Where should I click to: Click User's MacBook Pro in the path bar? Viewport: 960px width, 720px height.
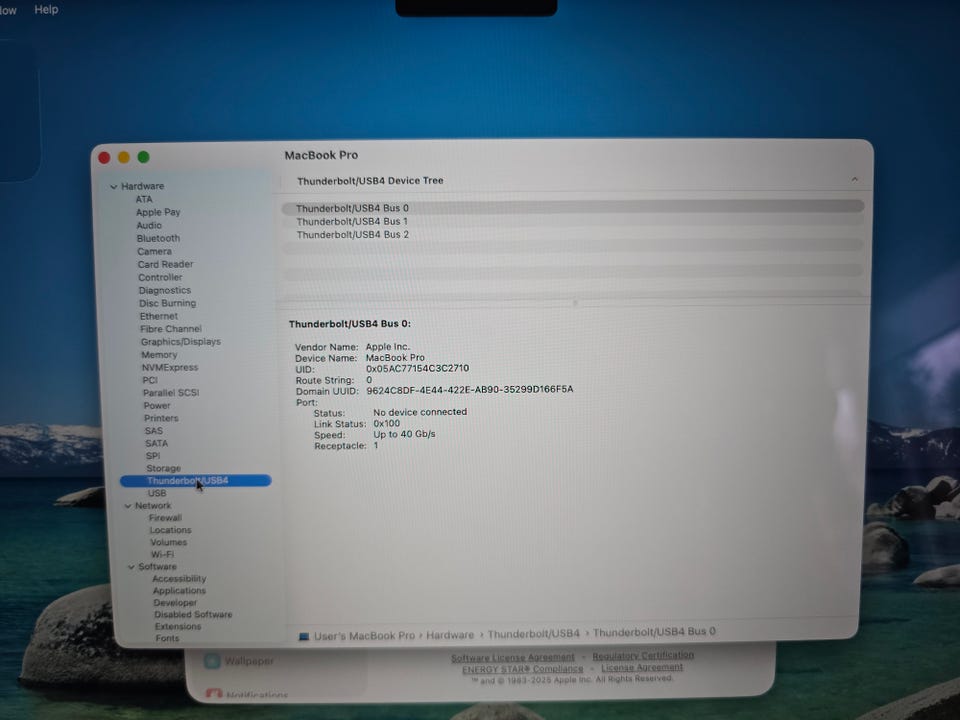point(364,636)
